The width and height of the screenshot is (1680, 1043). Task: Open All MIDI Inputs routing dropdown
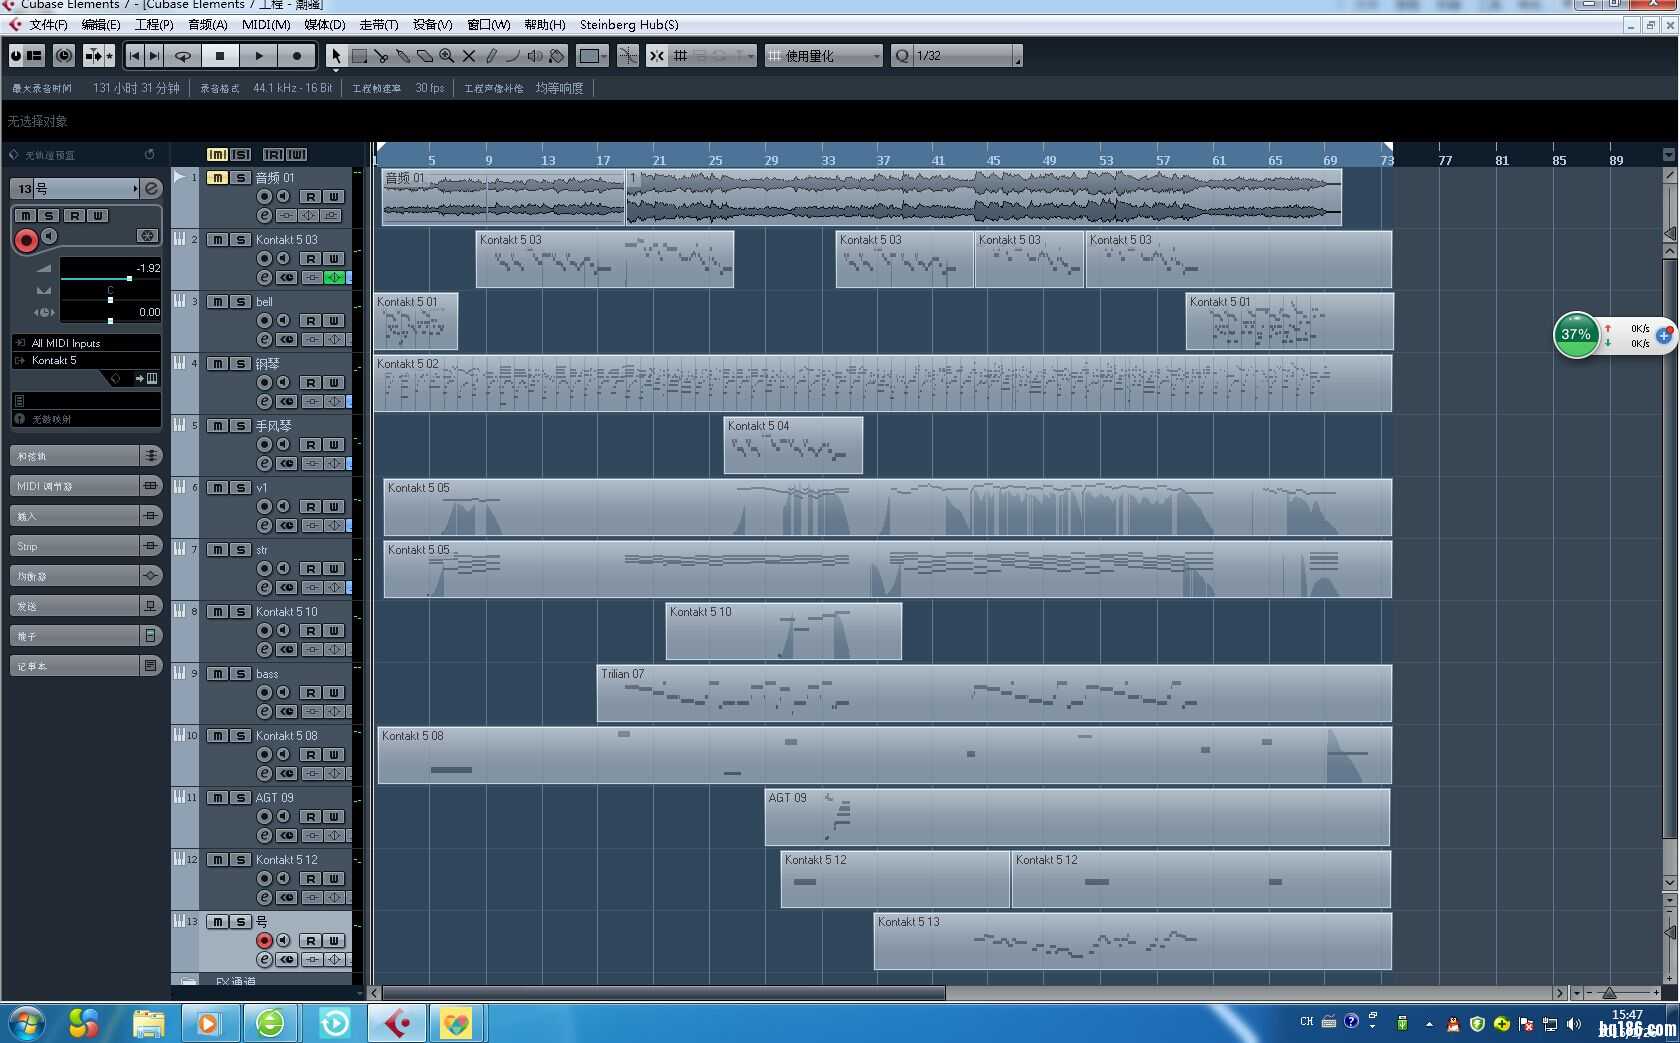point(86,343)
